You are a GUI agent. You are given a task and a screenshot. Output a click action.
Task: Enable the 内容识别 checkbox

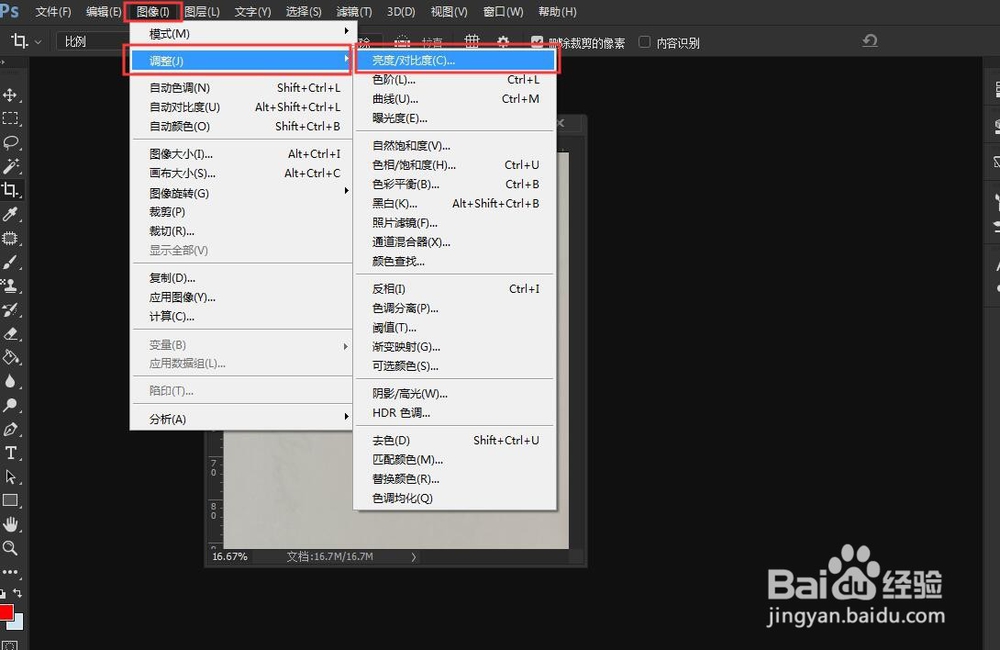click(x=643, y=42)
